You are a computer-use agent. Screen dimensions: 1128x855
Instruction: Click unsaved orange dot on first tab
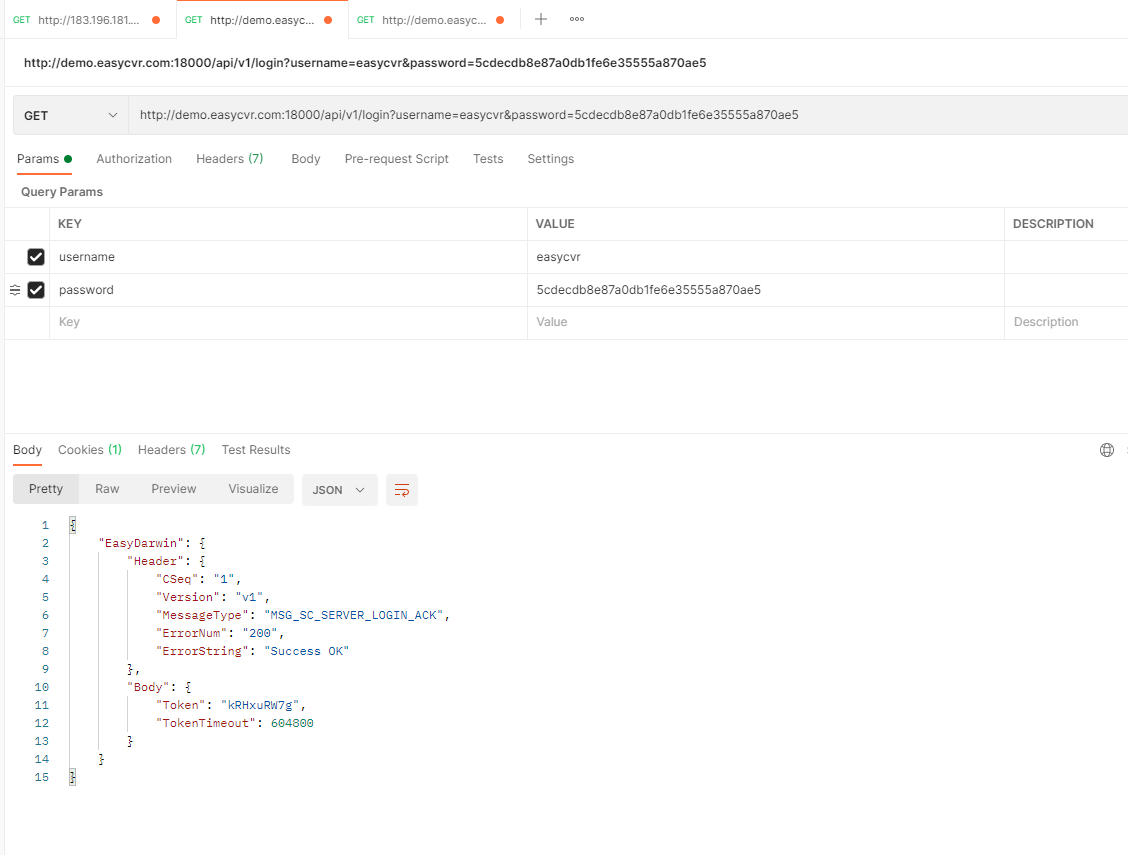point(156,20)
